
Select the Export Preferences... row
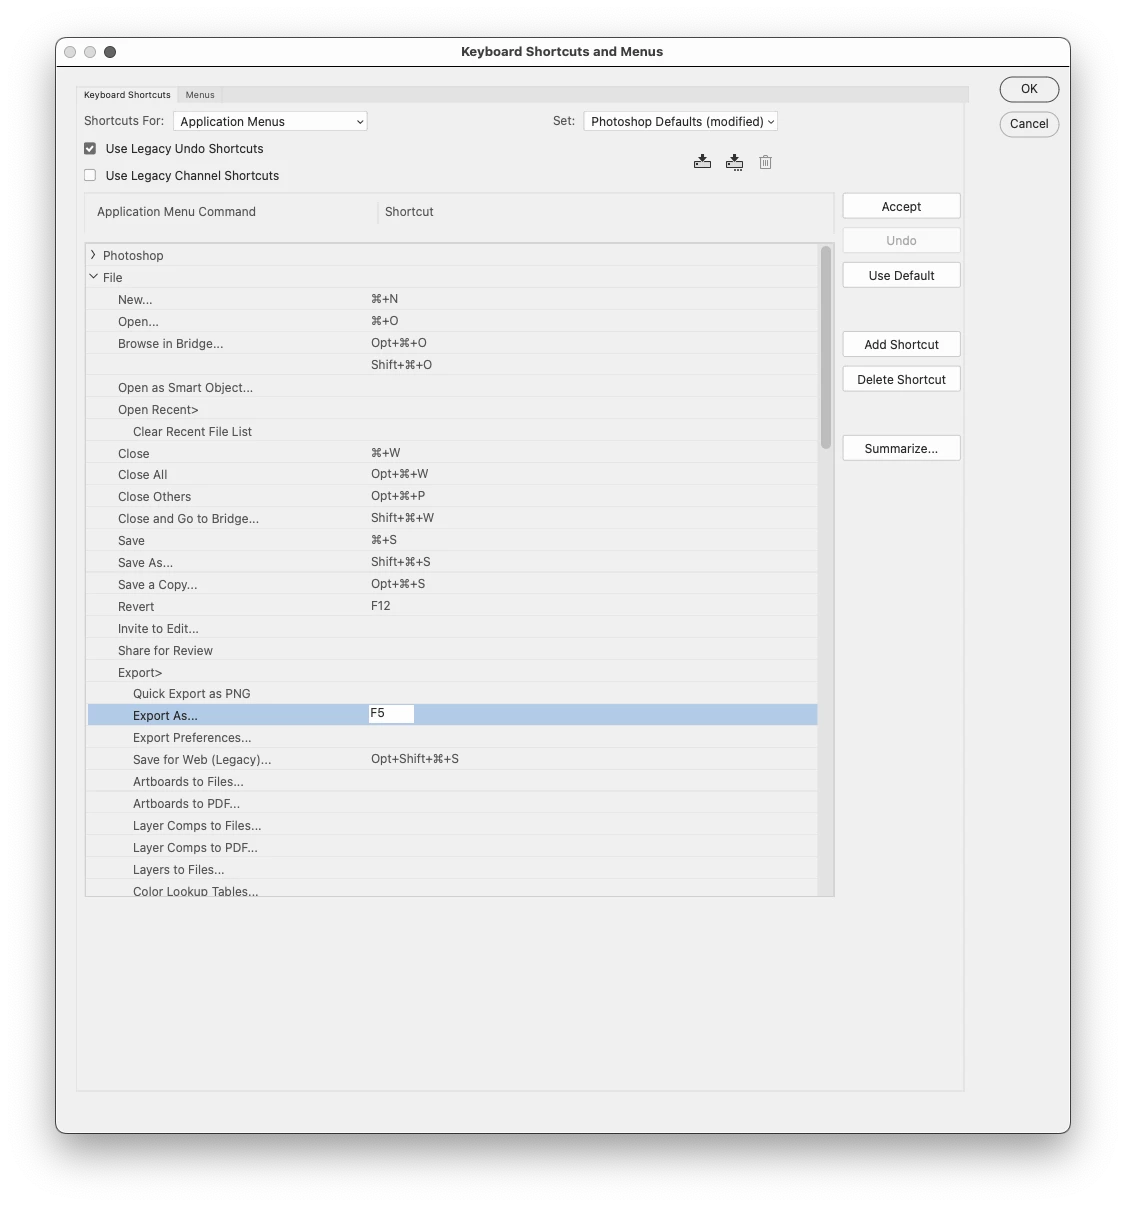click(x=452, y=737)
